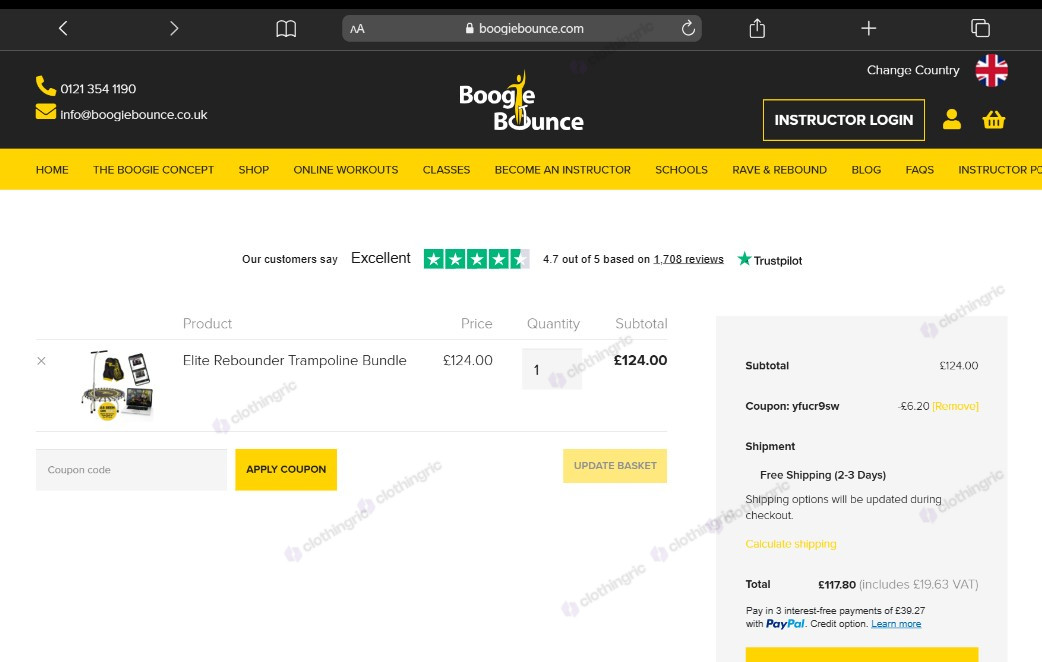Click the quantity field showing 1
The width and height of the screenshot is (1042, 662).
click(x=552, y=369)
